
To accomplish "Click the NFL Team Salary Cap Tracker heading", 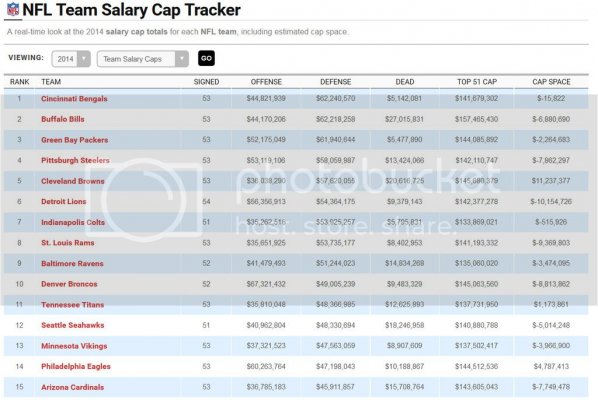I will [132, 10].
